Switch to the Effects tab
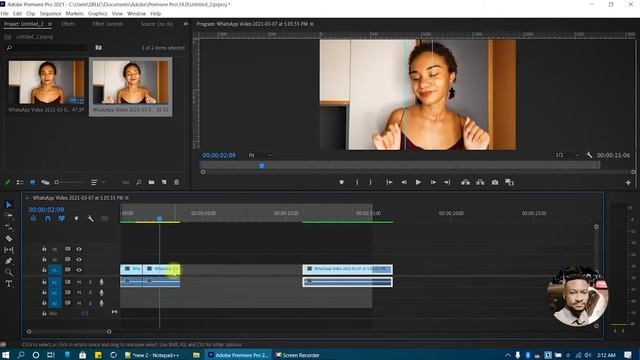The image size is (640, 360). [68, 24]
